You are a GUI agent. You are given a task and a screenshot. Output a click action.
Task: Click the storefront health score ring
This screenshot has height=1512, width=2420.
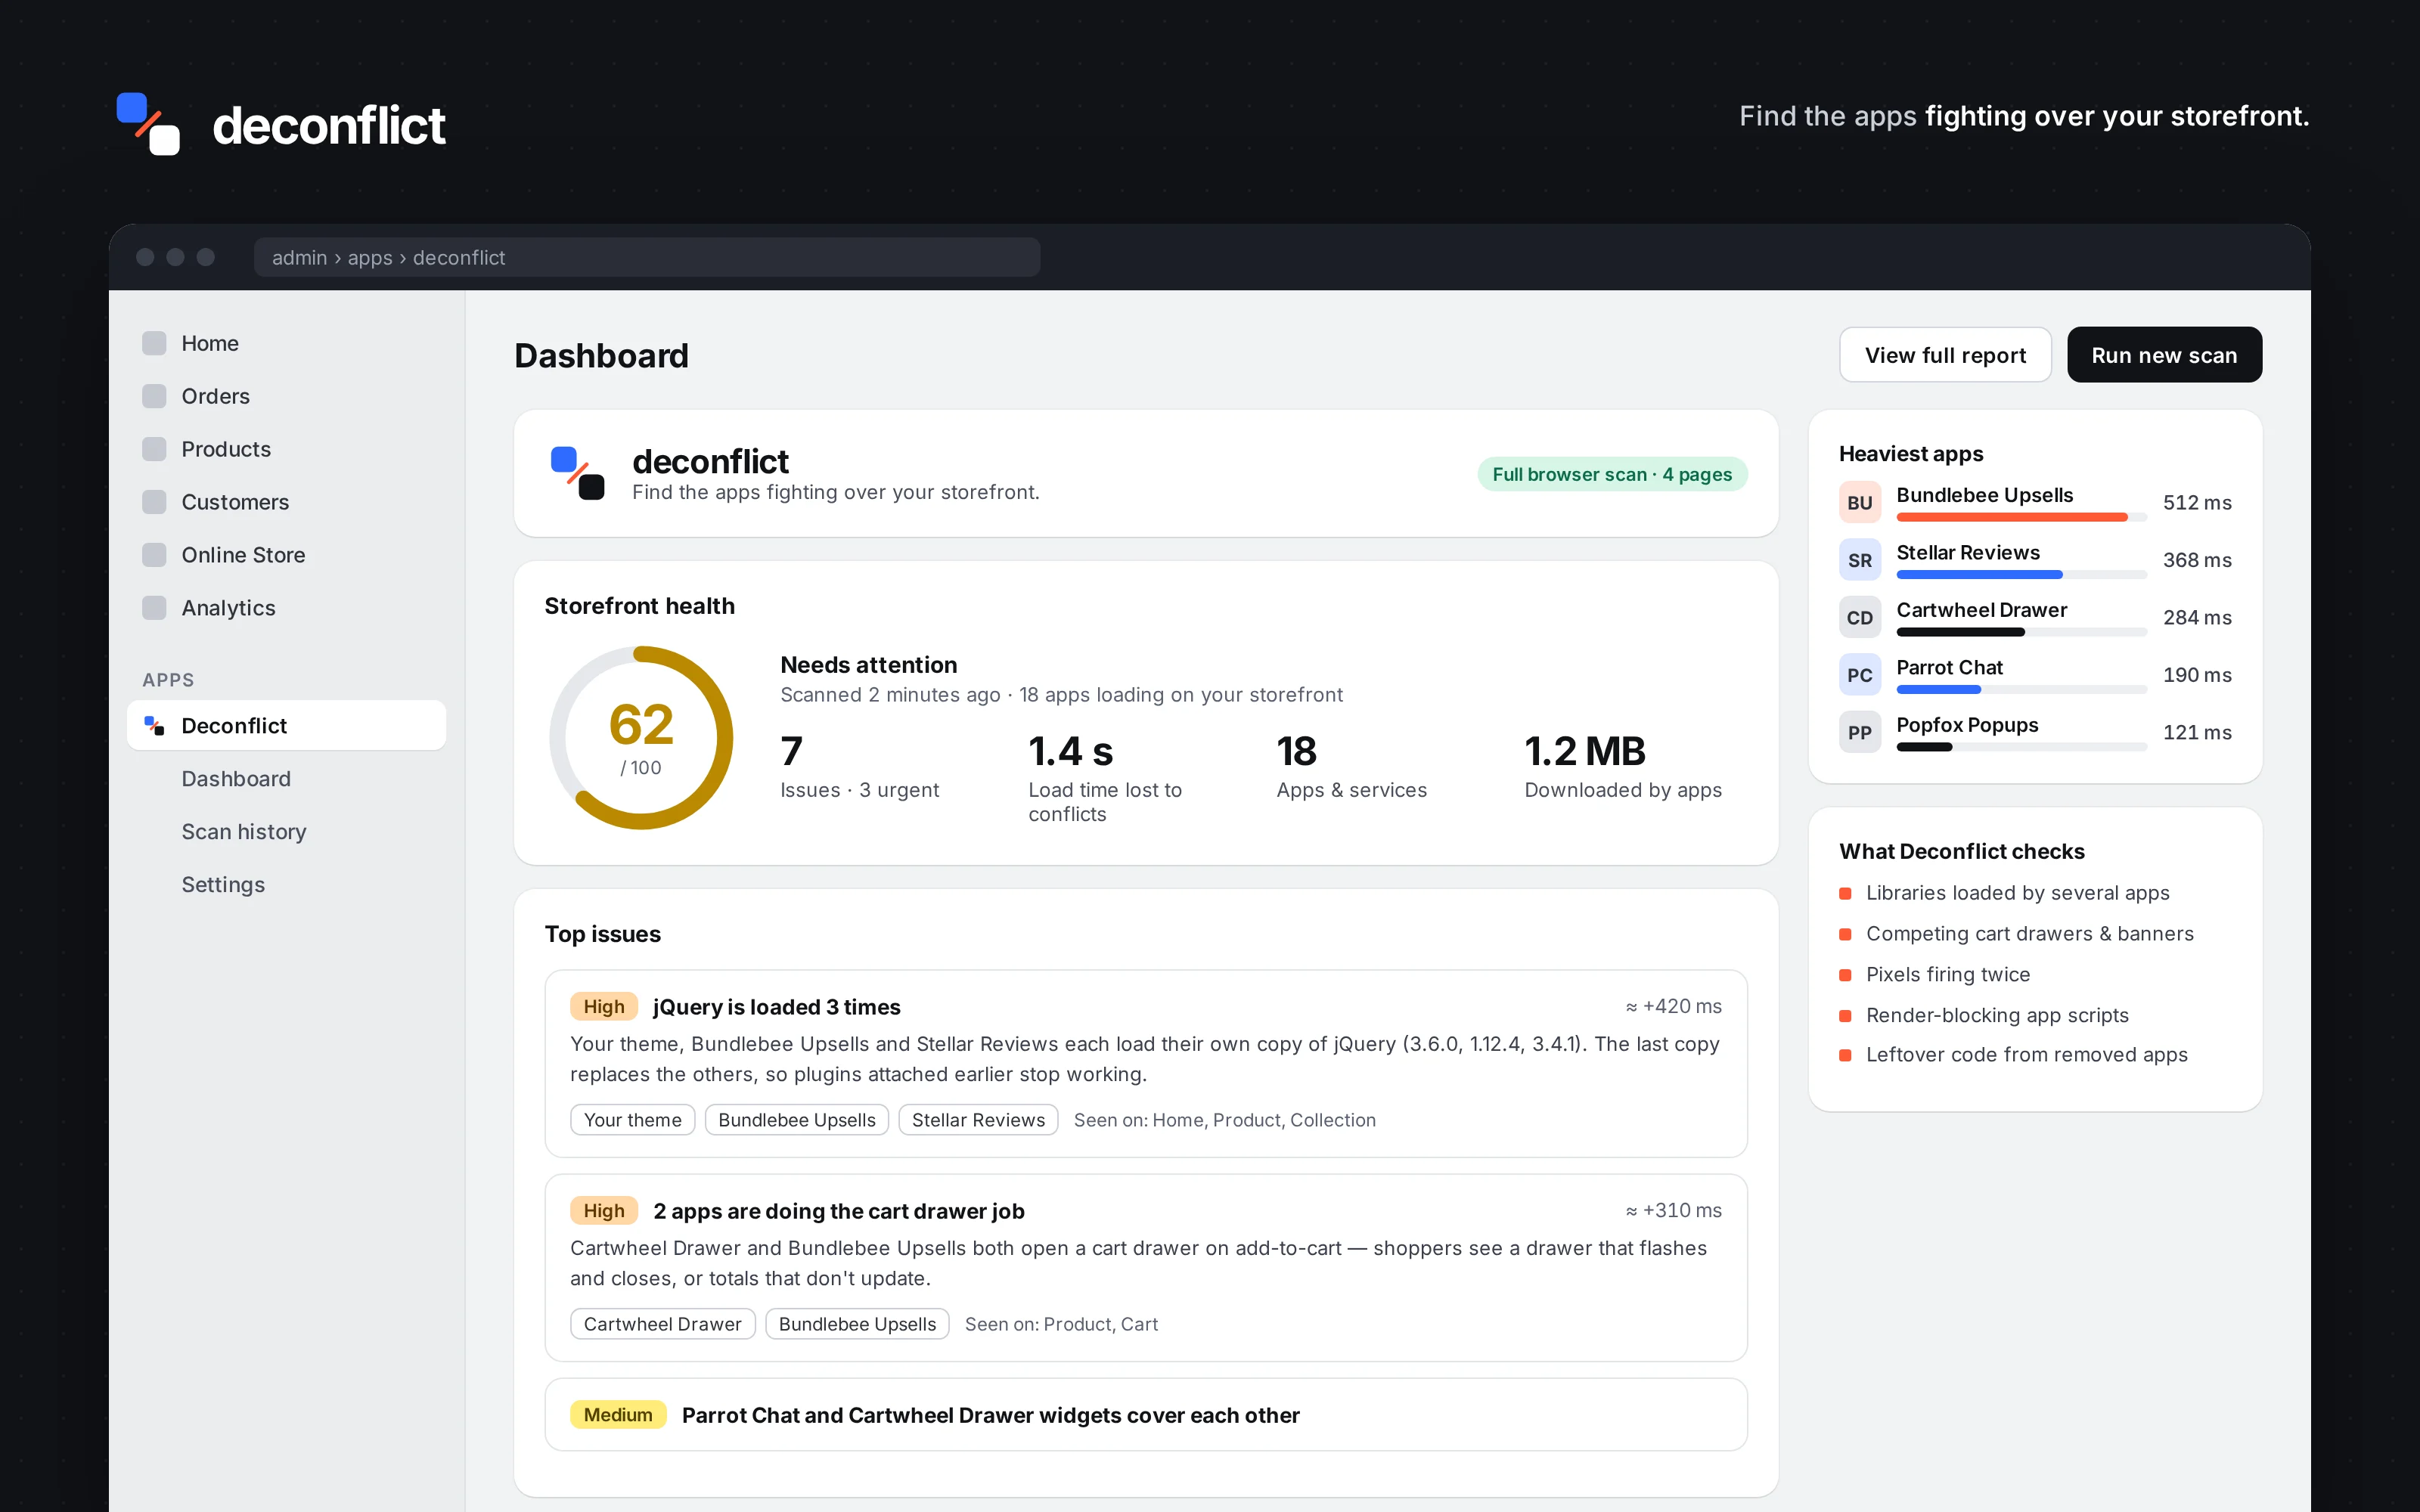pyautogui.click(x=641, y=737)
